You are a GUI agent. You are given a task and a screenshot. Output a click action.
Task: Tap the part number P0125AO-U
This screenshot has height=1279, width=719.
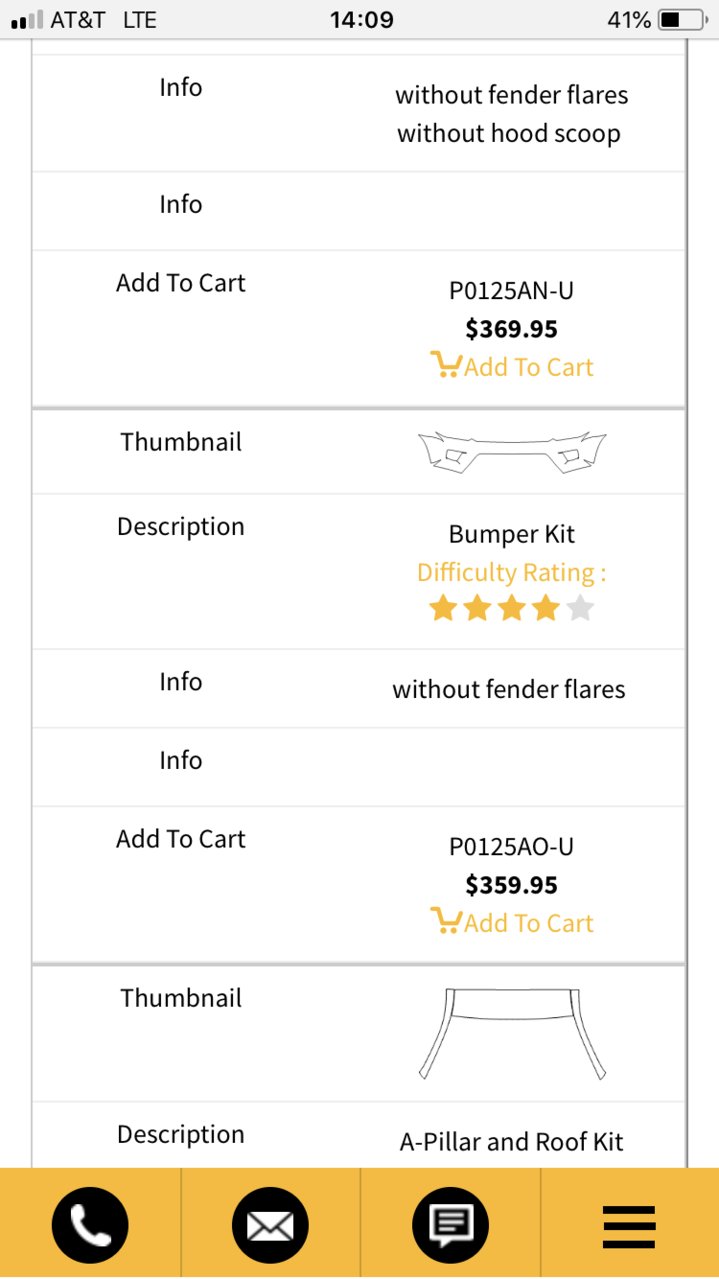tap(511, 847)
